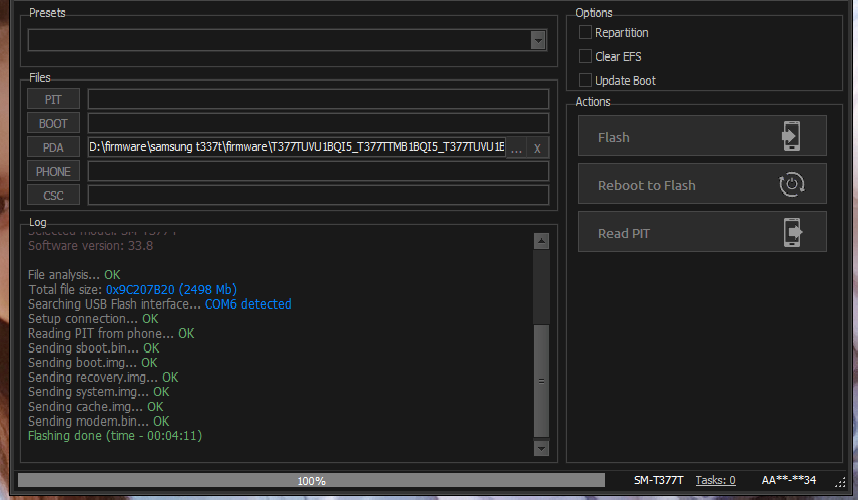Click log scrollbar down arrow
Image resolution: width=858 pixels, height=500 pixels.
(541, 449)
